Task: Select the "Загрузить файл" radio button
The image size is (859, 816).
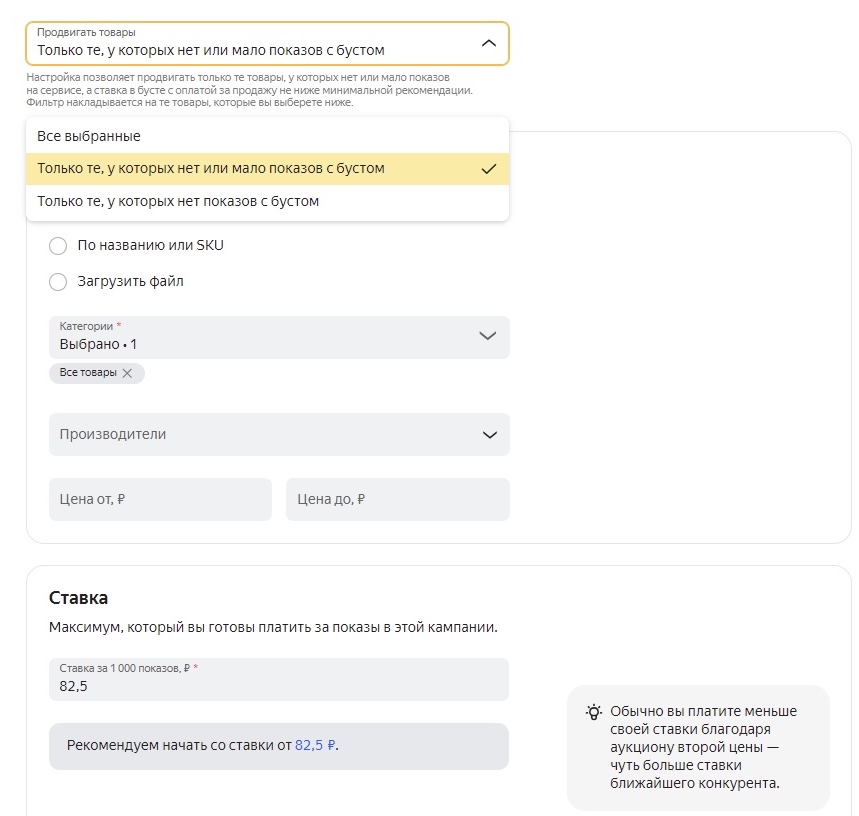Action: click(x=58, y=282)
